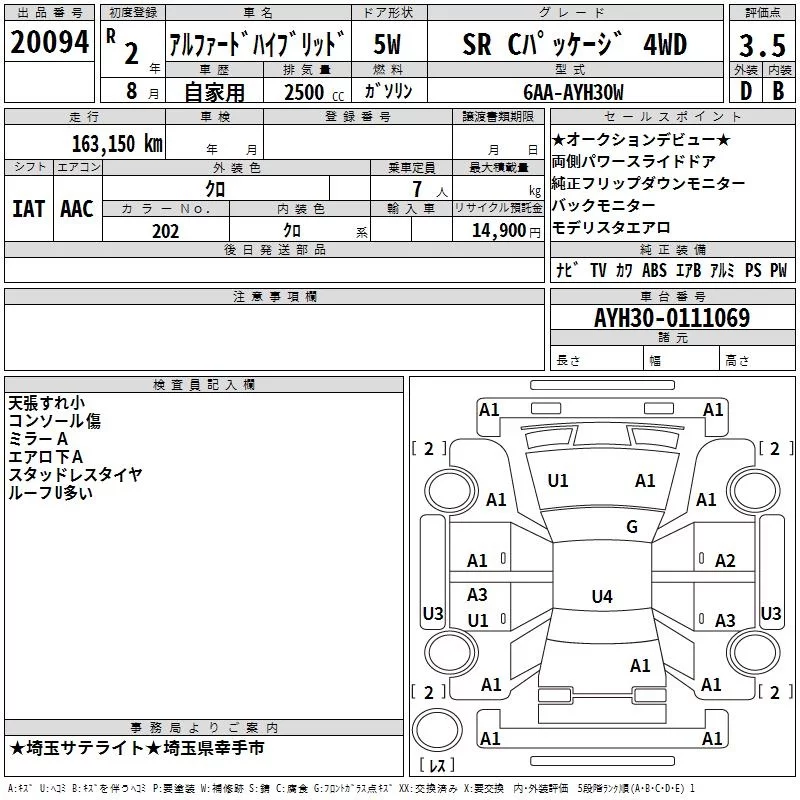Image resolution: width=800 pixels, height=800 pixels.
Task: Select the fuel type ガソリン
Action: point(388,91)
